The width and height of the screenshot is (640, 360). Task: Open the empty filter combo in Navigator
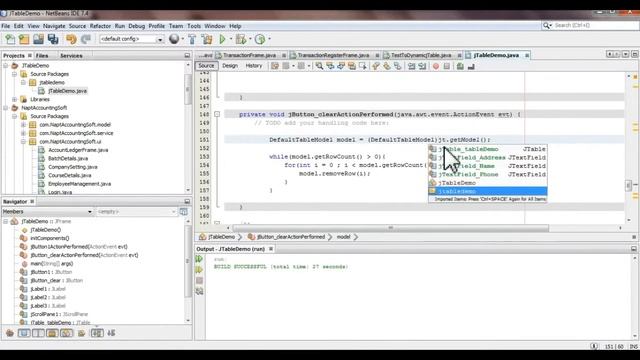(136, 211)
